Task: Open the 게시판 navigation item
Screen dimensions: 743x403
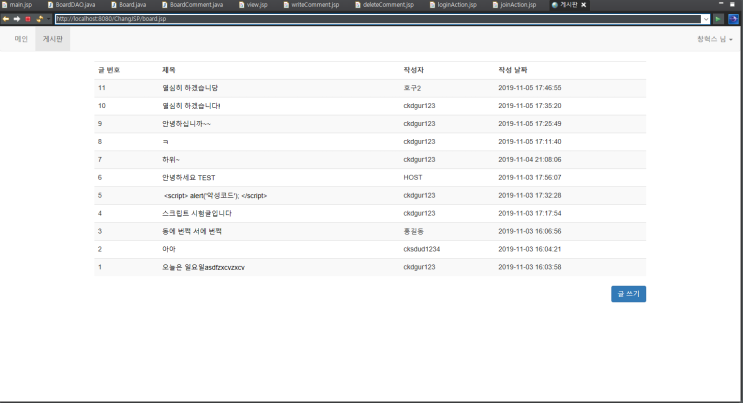Action: click(x=53, y=39)
